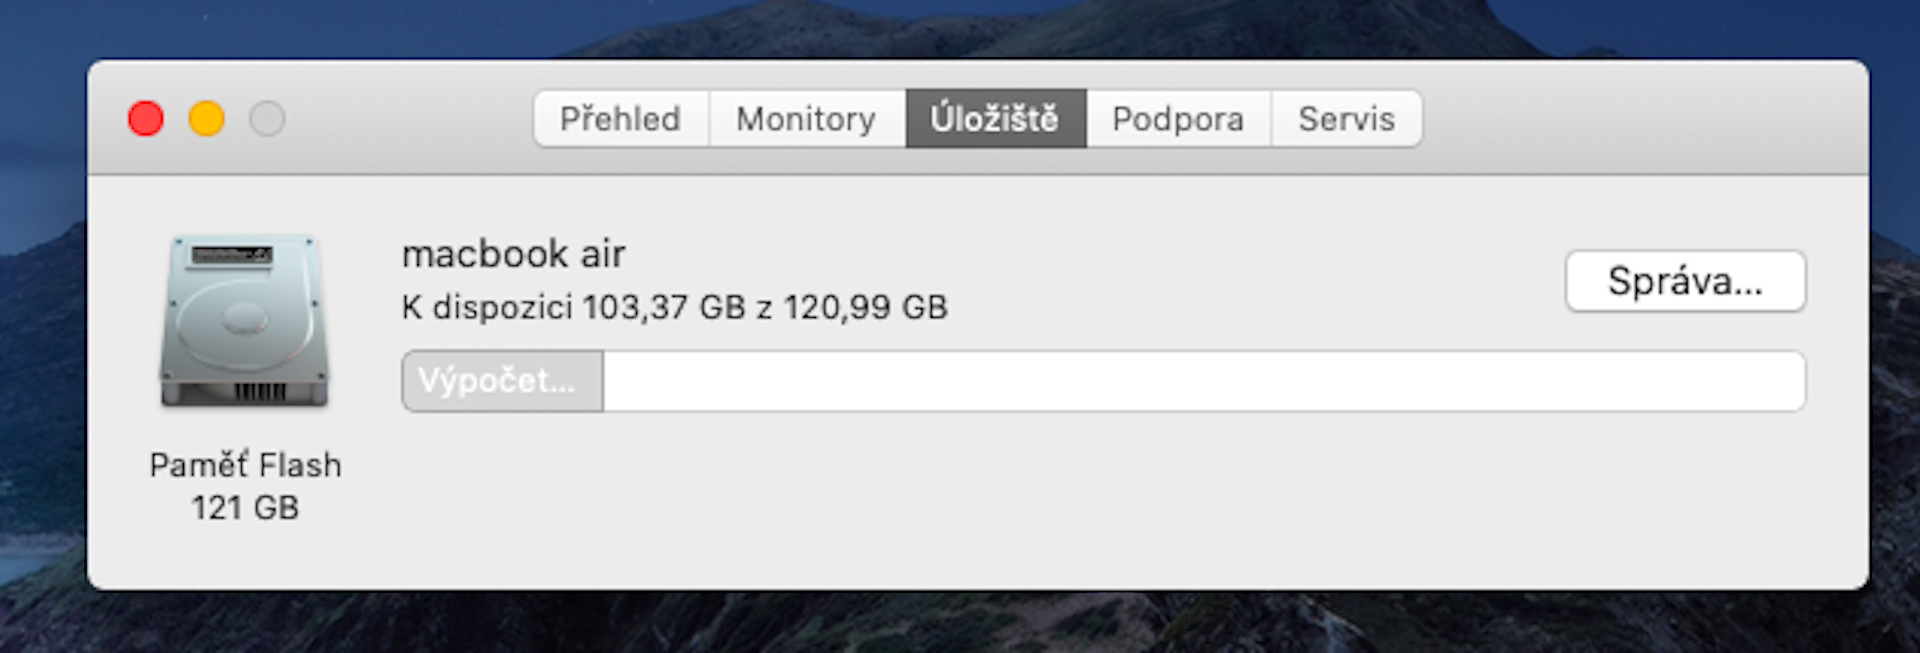Screen dimensions: 1920x653
Task: Click the 121 GB capacity label under the drive
Action: coord(245,508)
